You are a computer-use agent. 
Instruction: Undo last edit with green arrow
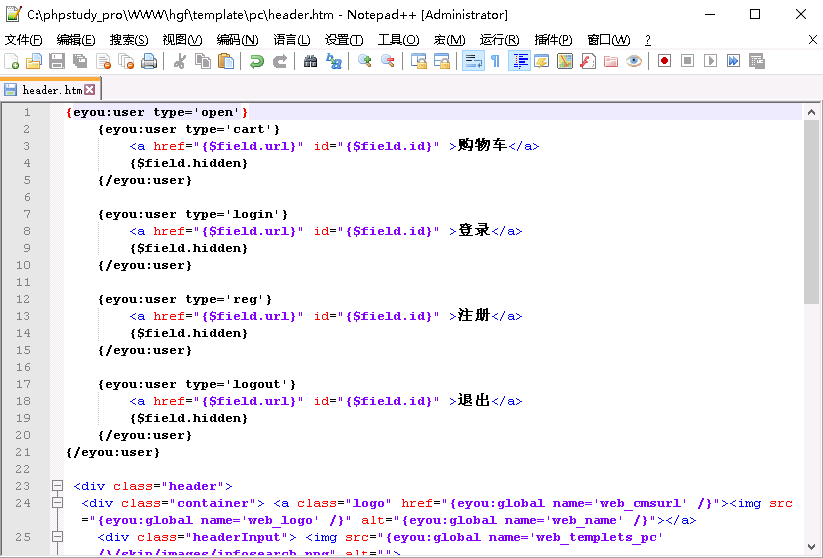(257, 61)
